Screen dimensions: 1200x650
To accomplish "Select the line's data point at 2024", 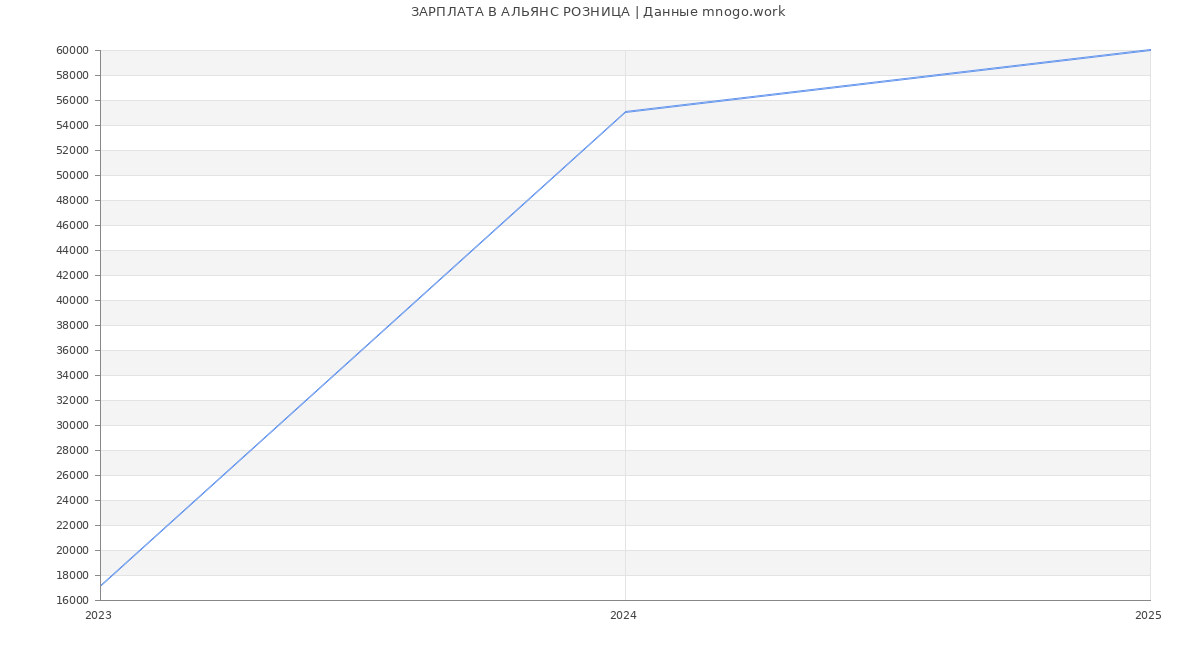I will (625, 112).
